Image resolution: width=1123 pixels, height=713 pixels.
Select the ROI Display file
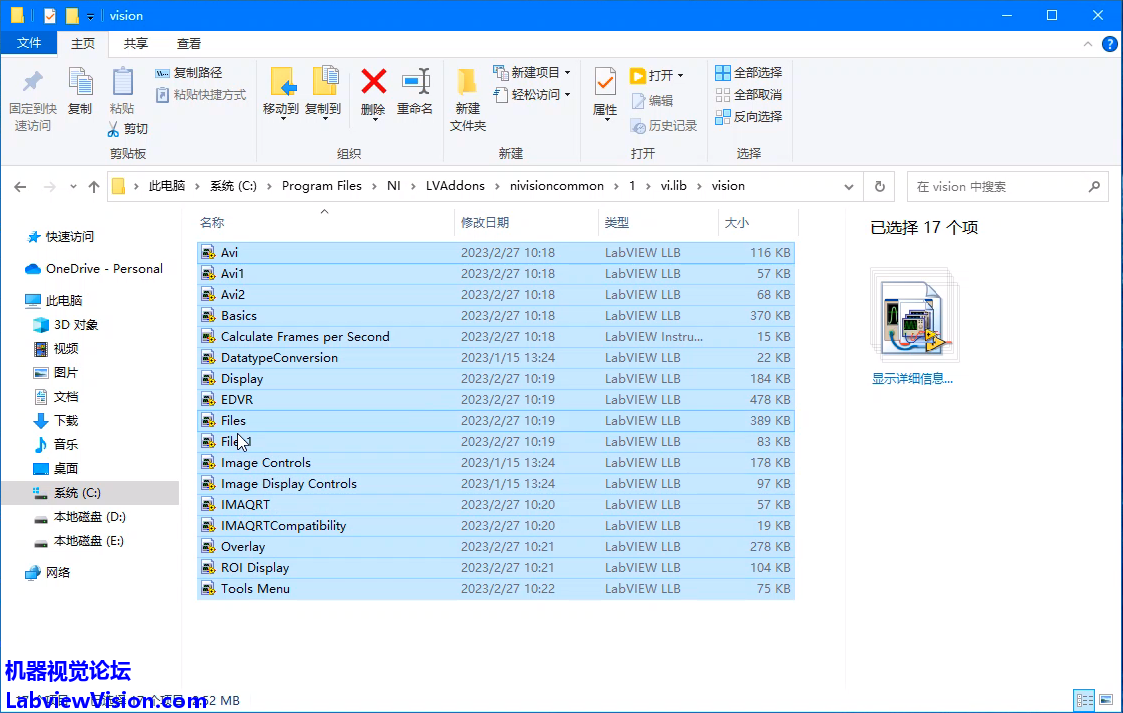(496, 568)
